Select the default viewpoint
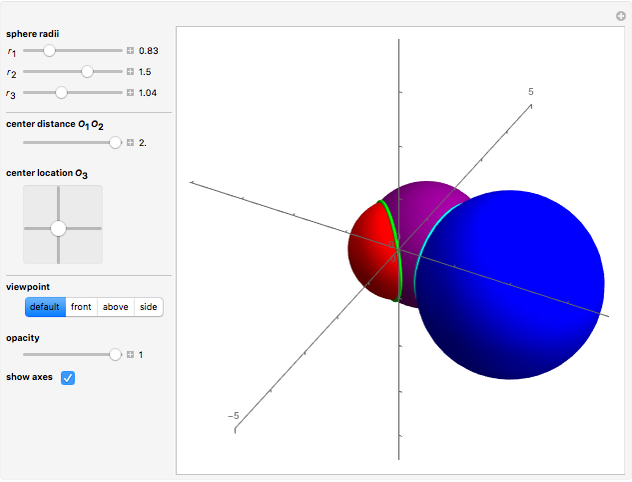This screenshot has width=632, height=482. coord(44,307)
